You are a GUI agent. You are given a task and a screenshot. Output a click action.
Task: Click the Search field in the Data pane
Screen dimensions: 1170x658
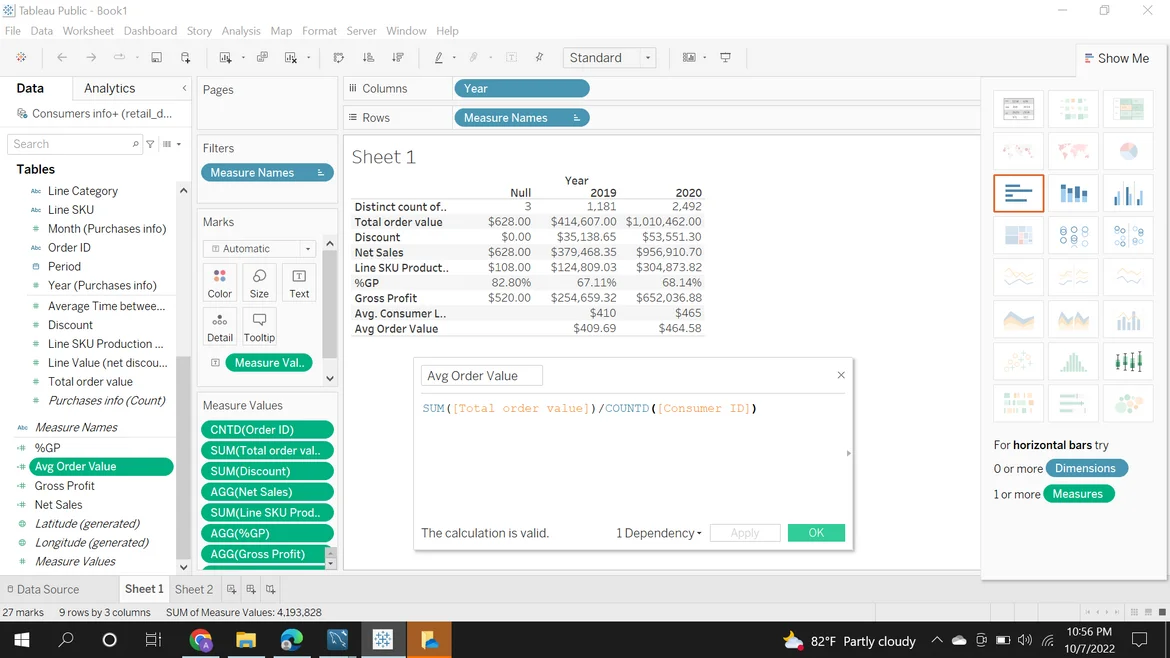click(x=70, y=144)
